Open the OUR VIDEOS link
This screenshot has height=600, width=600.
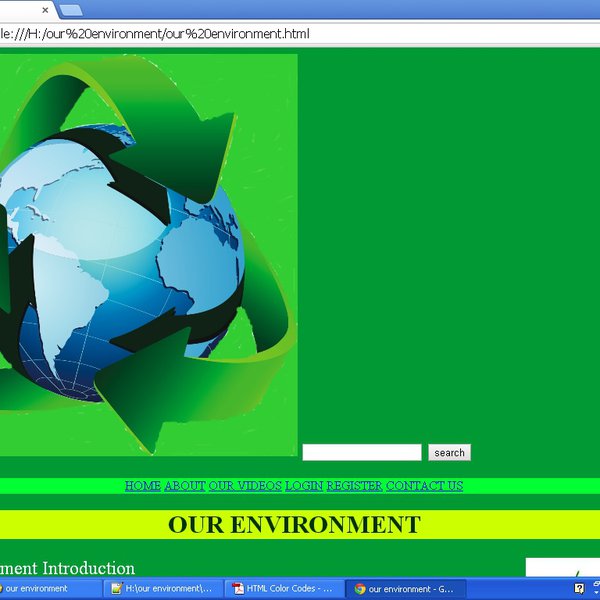(x=245, y=486)
